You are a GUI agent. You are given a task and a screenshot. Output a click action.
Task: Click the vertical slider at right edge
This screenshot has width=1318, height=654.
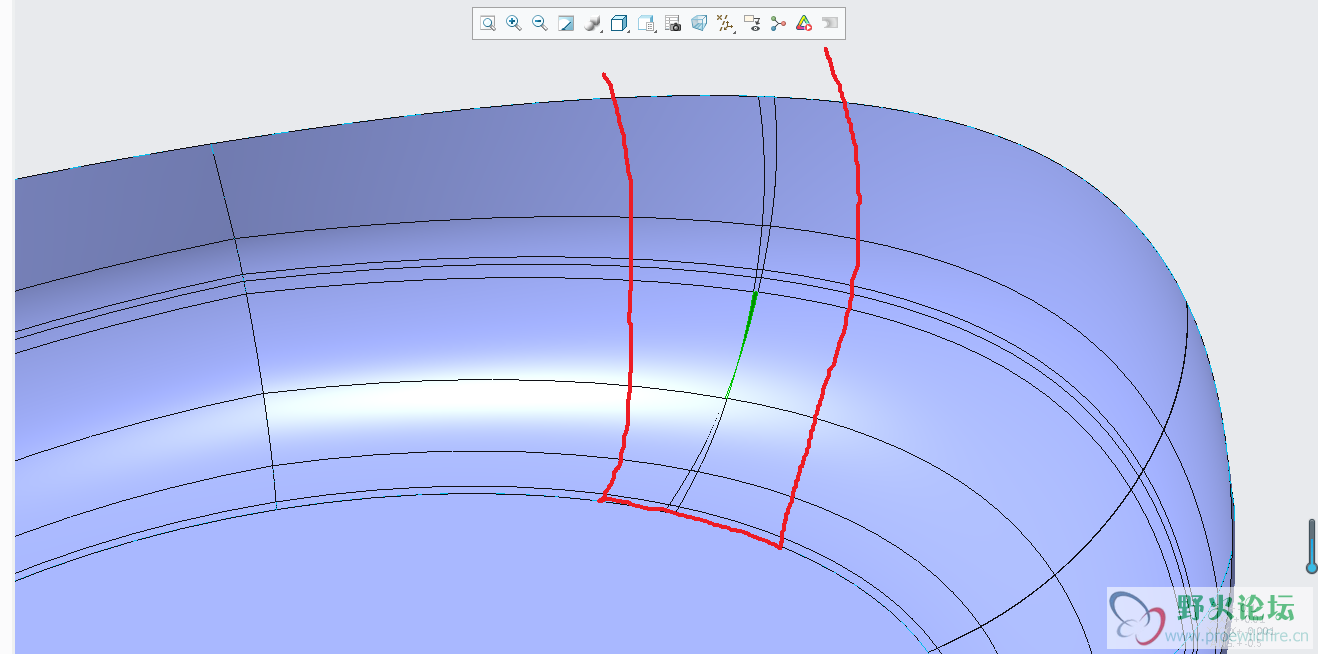[1312, 546]
